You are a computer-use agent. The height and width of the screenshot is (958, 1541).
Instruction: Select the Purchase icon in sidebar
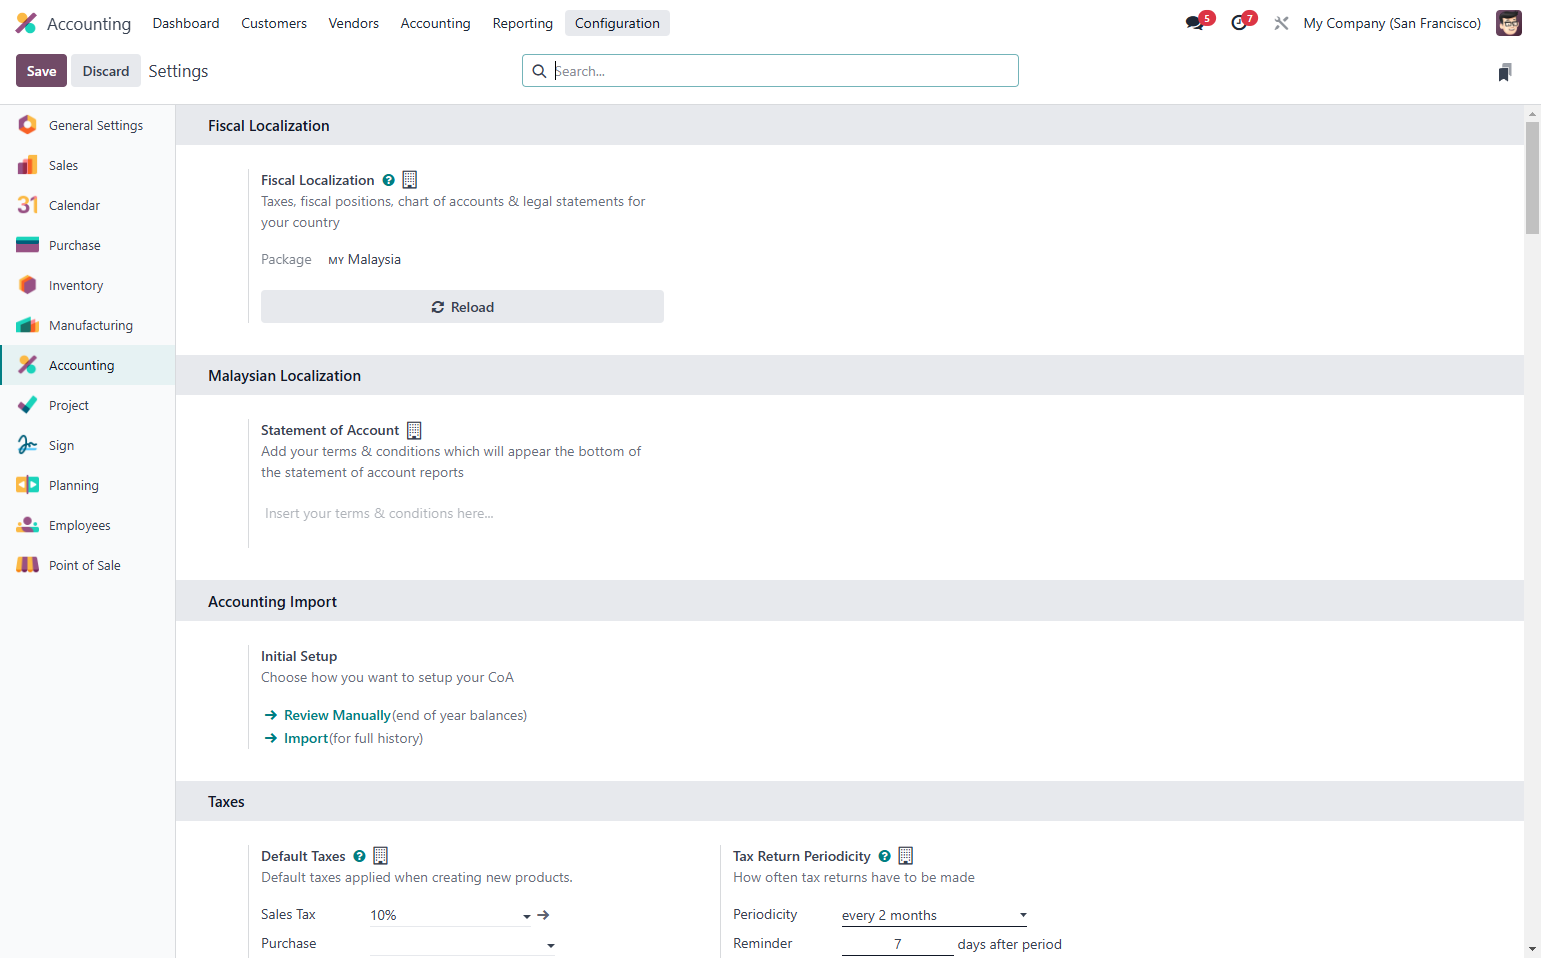click(28, 245)
